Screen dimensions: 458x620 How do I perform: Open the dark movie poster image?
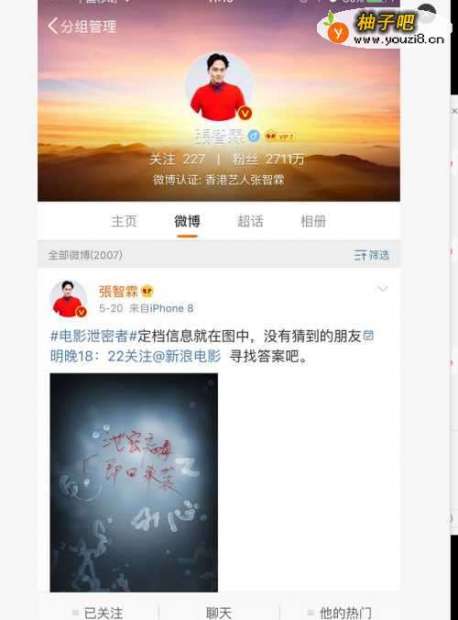pos(134,482)
